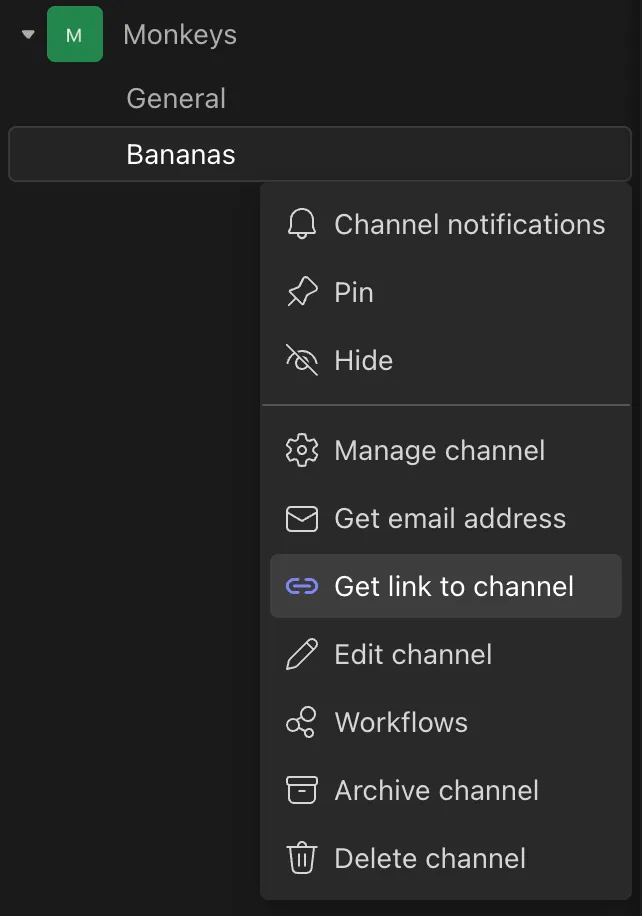642x916 pixels.
Task: Select Get link to channel
Action: click(x=446, y=586)
